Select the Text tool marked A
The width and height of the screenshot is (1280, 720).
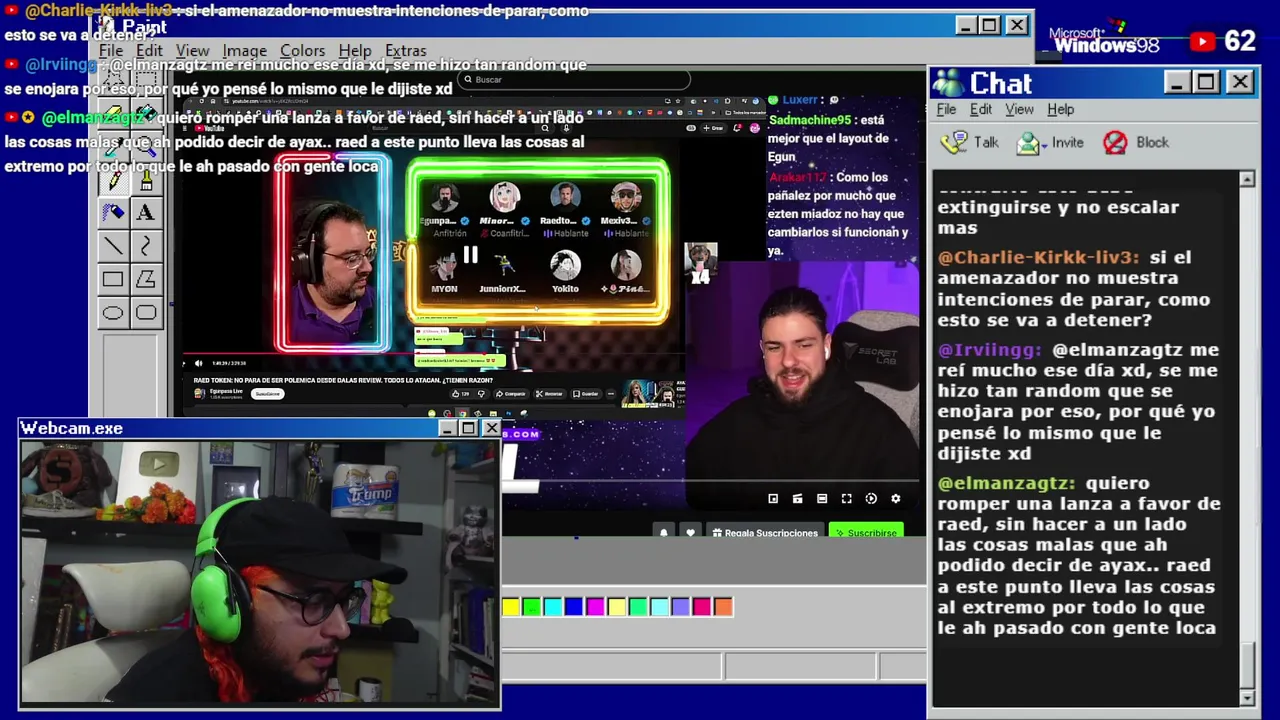pos(146,212)
